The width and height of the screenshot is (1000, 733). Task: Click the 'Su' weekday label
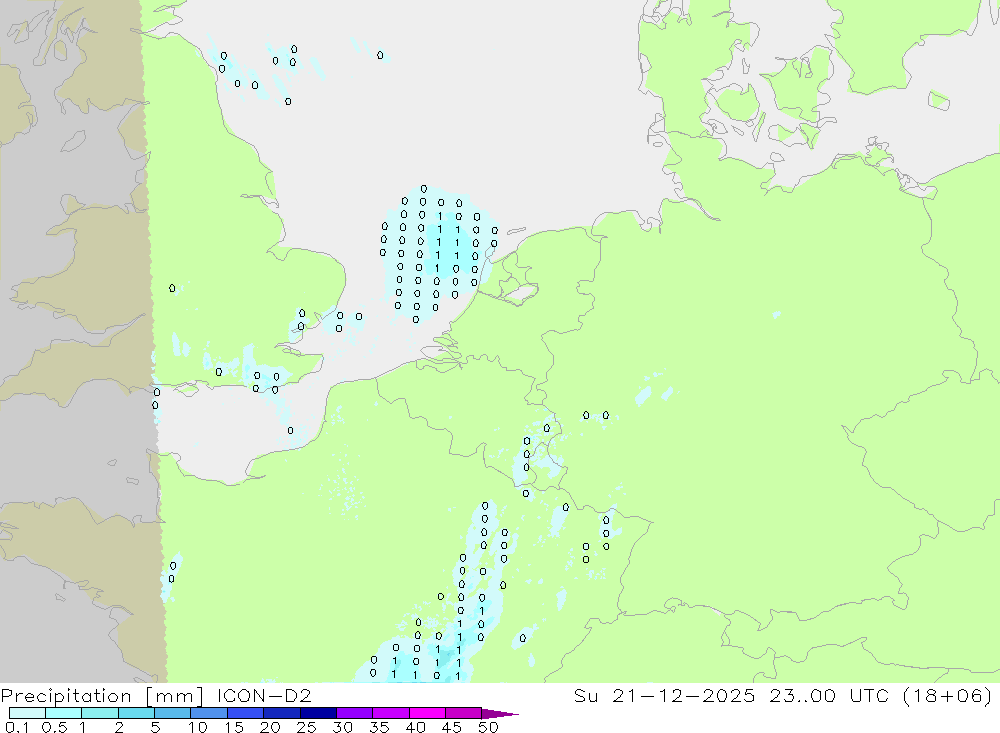[x=585, y=695]
